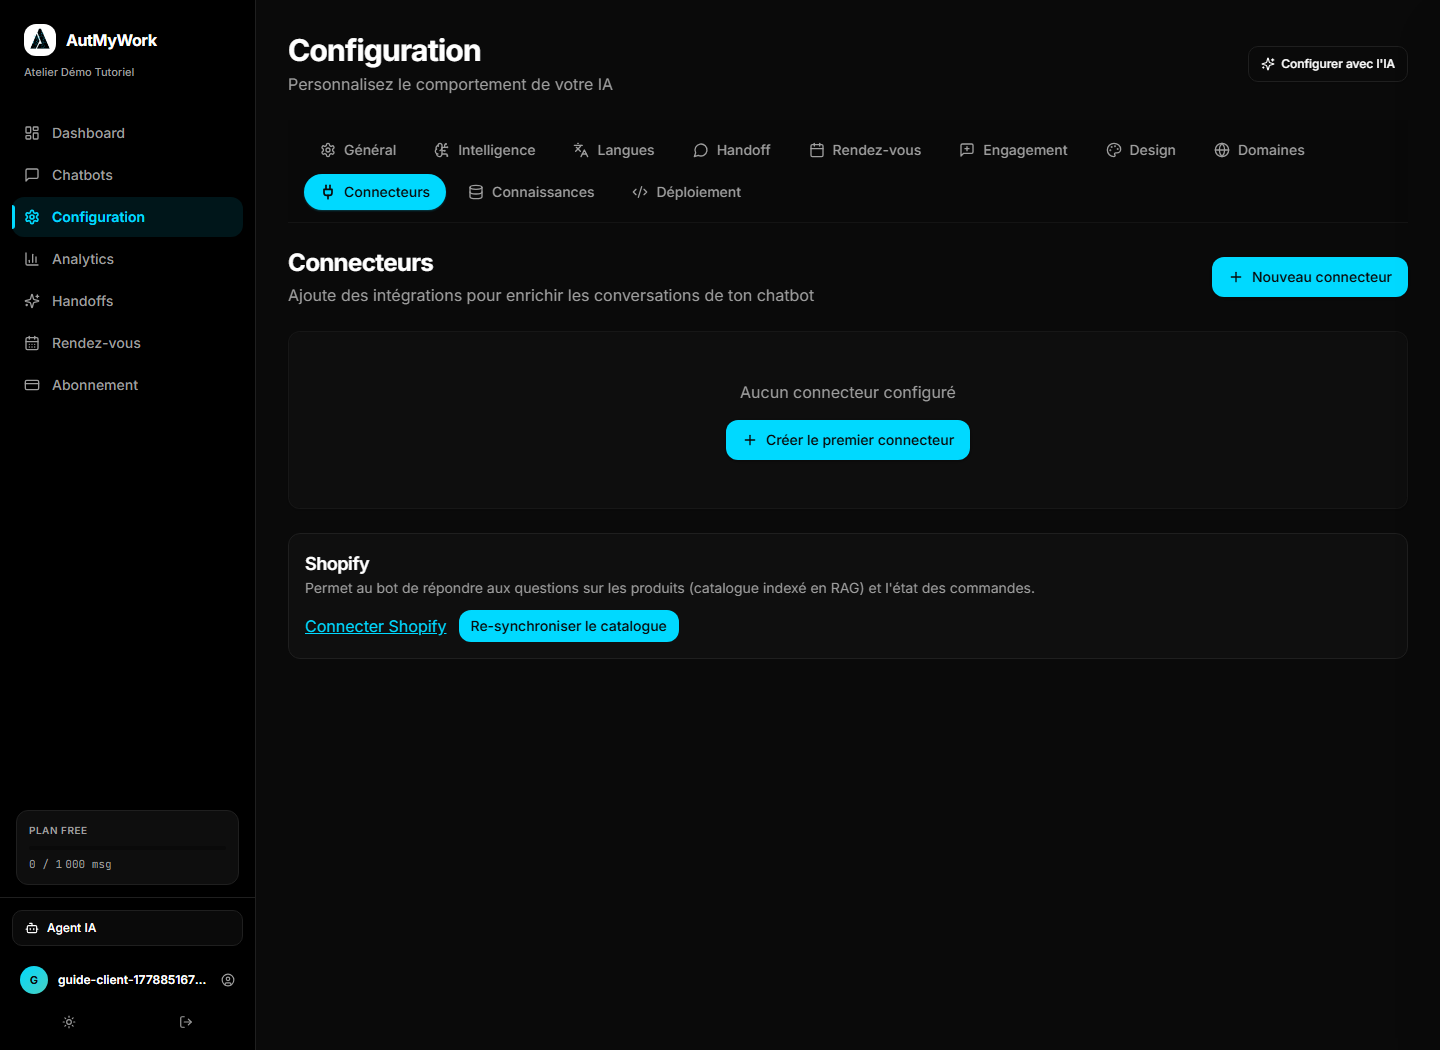Click the sidebar Rendez-vous calendar icon
Viewport: 1440px width, 1050px height.
32,343
